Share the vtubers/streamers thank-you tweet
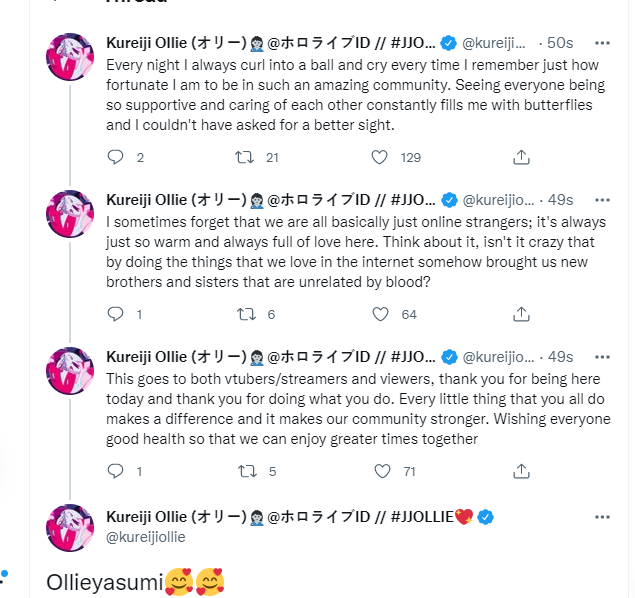 pos(521,471)
